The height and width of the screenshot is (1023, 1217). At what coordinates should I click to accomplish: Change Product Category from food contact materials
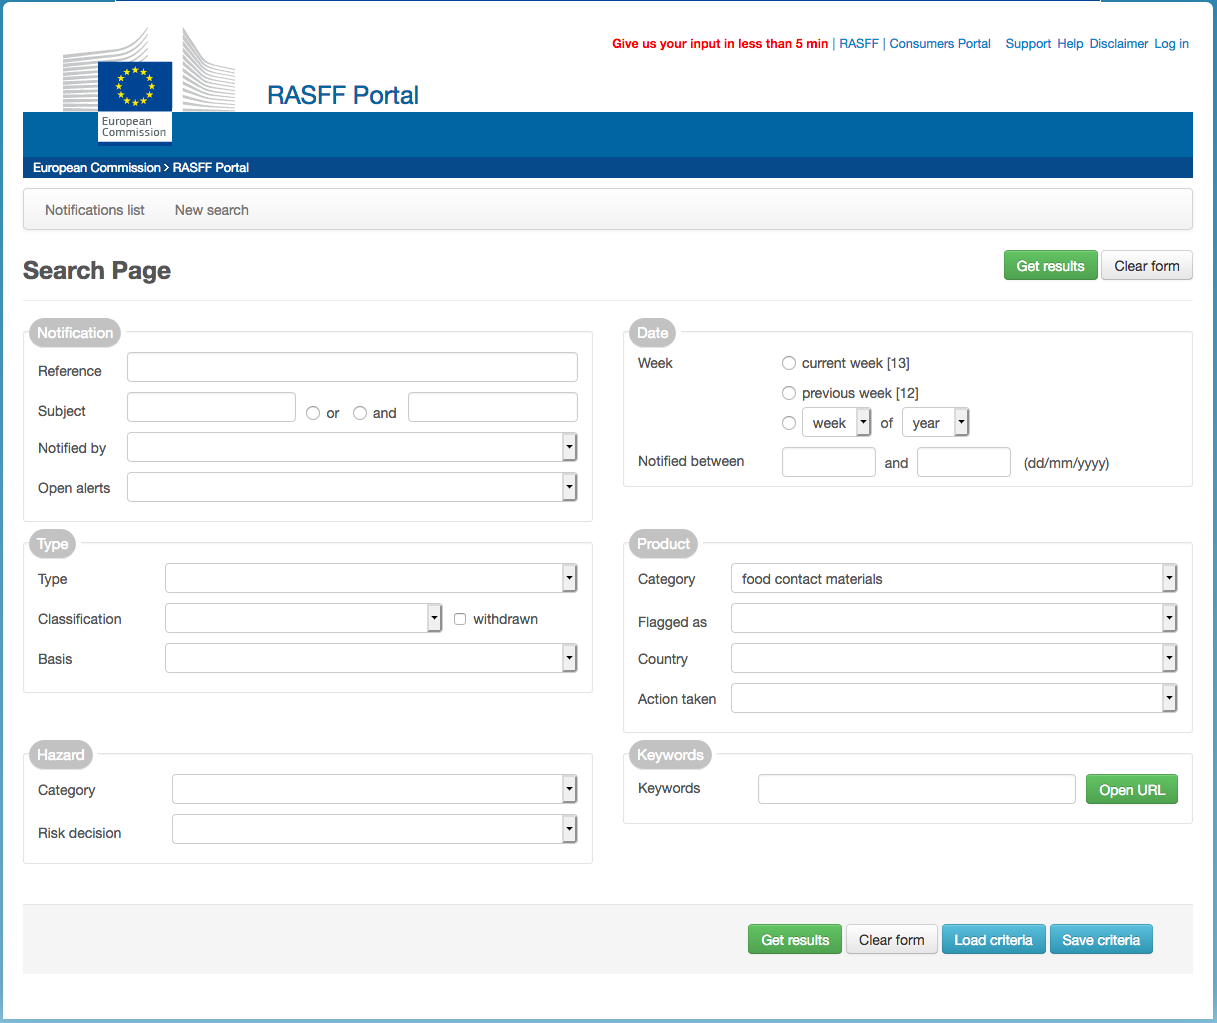[x=954, y=578]
